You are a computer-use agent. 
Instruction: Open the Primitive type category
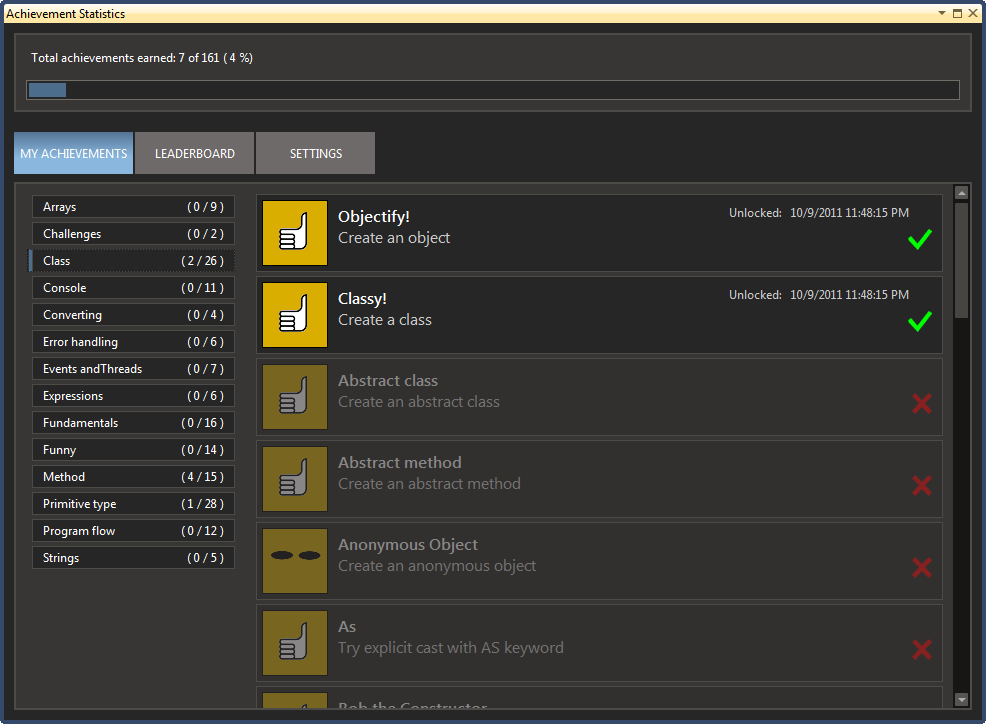pyautogui.click(x=133, y=504)
